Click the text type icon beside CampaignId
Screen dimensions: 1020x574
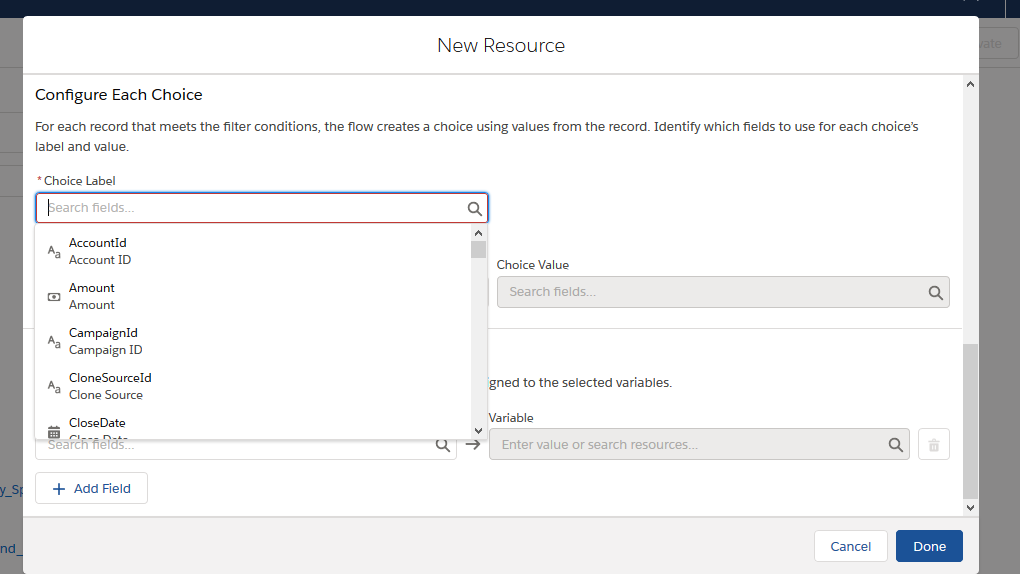54,342
